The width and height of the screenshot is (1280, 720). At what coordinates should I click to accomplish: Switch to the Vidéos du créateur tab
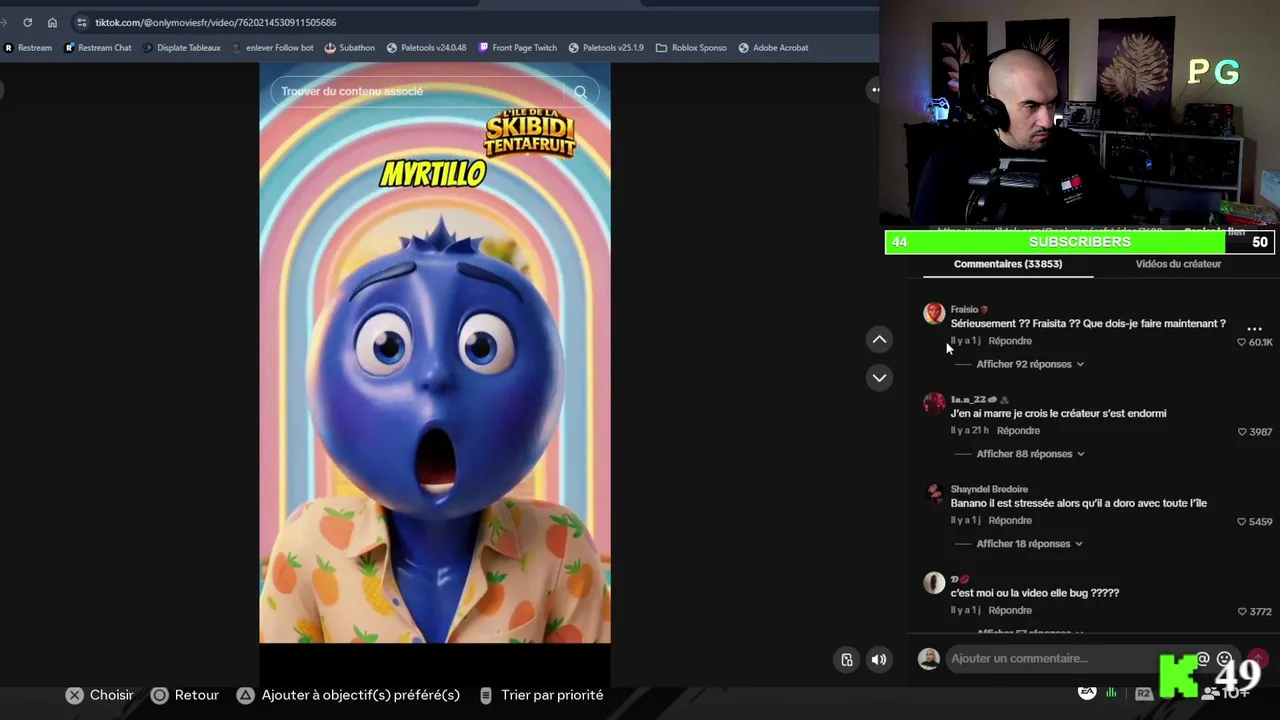1178,264
